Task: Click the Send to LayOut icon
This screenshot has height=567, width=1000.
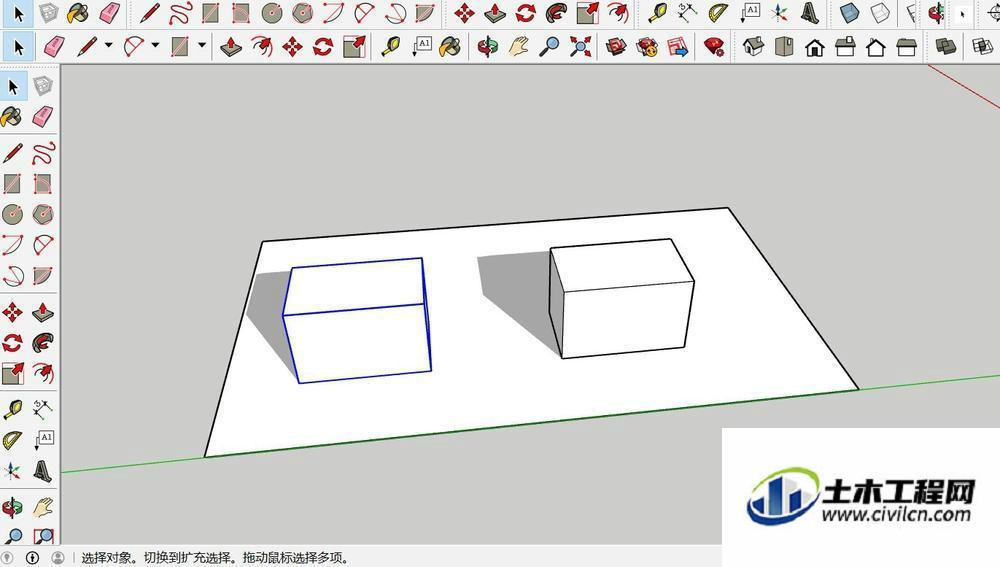Action: 677,47
